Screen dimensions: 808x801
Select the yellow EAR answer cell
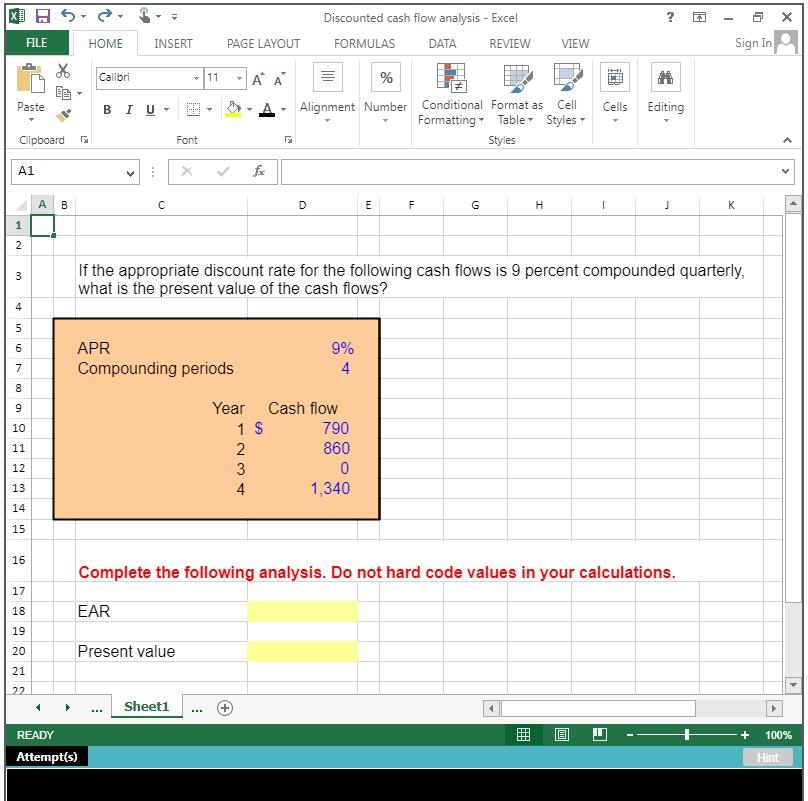click(x=302, y=611)
